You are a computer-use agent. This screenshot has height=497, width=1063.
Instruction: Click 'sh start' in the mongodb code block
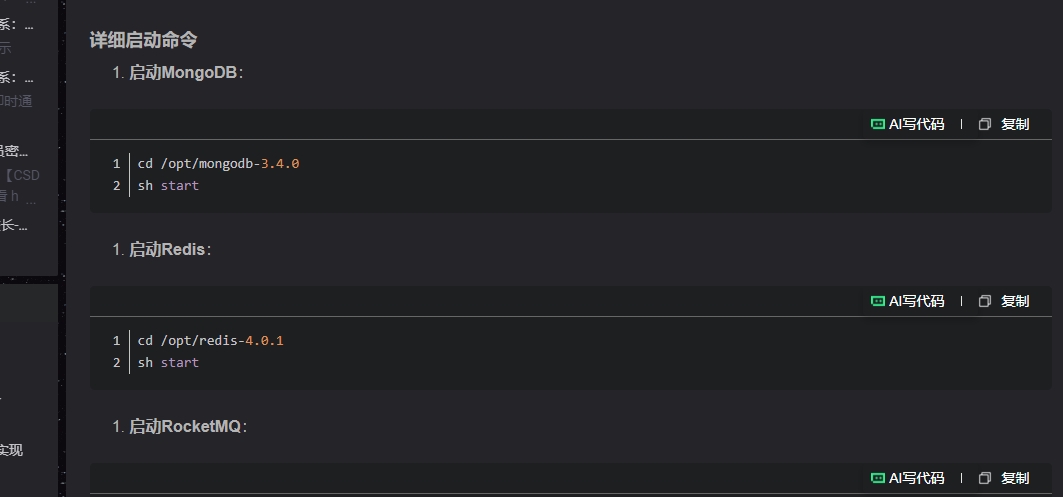pos(168,185)
